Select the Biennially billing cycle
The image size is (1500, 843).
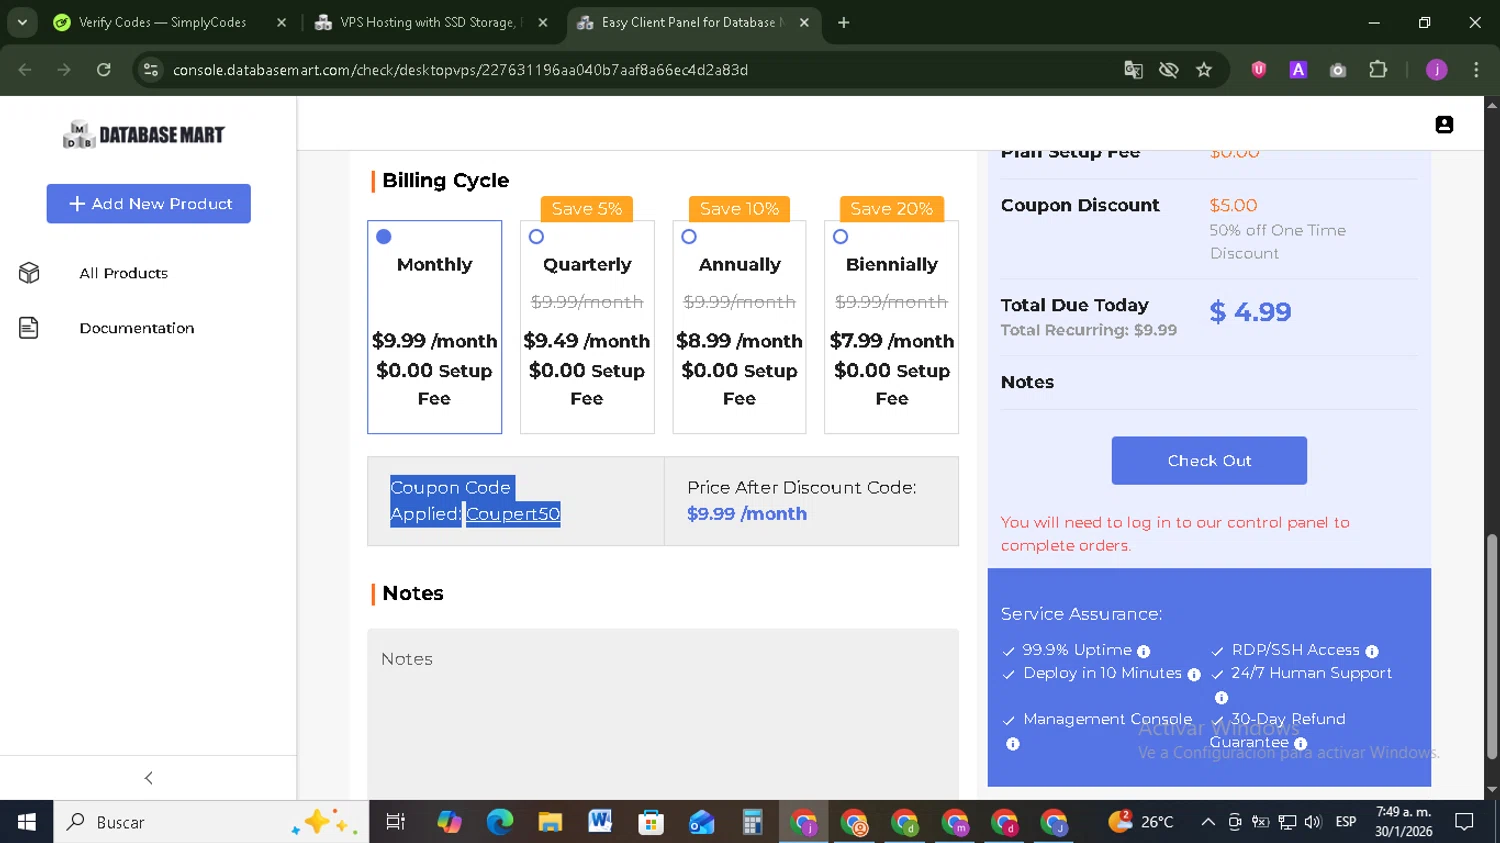[x=841, y=237]
